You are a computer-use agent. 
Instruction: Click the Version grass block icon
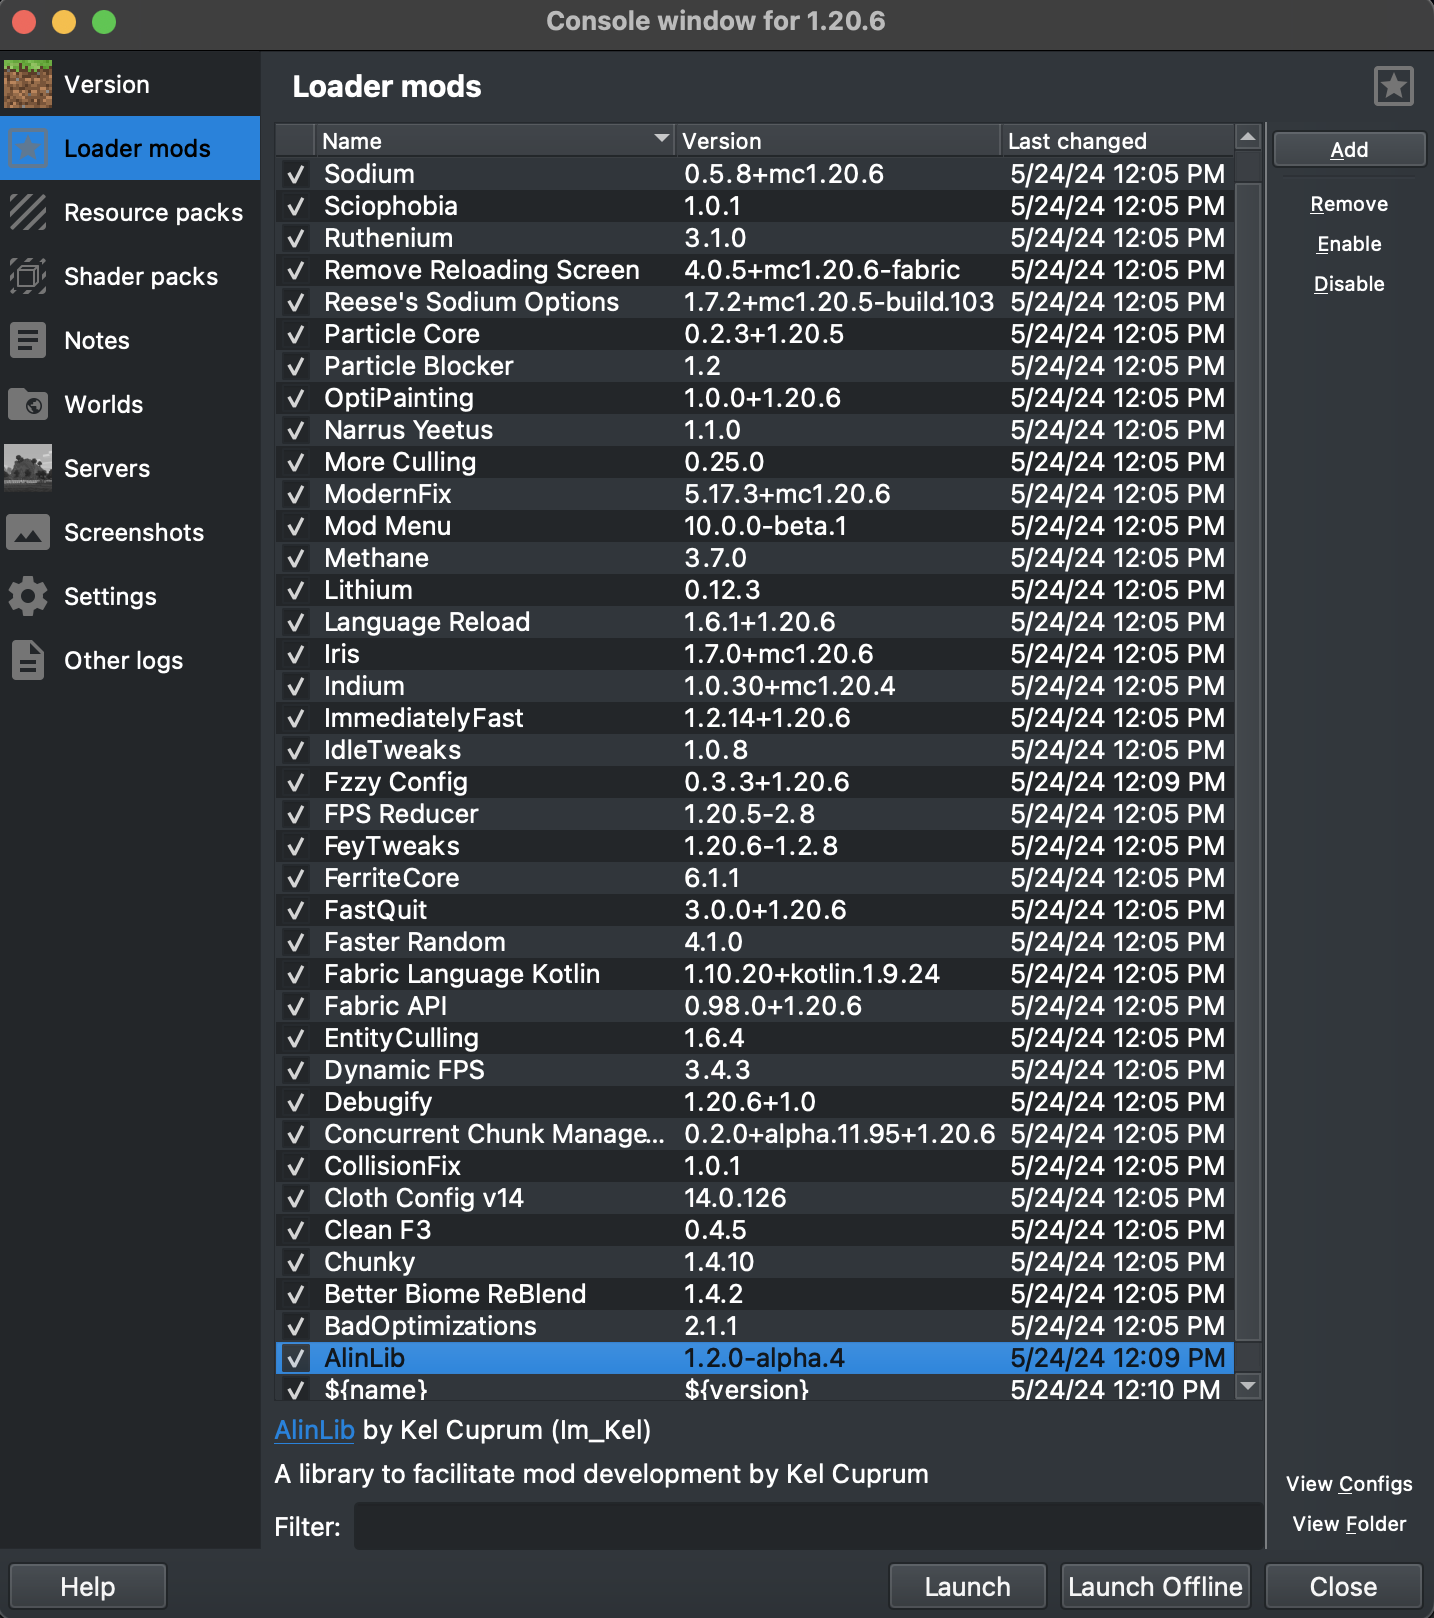pyautogui.click(x=28, y=84)
